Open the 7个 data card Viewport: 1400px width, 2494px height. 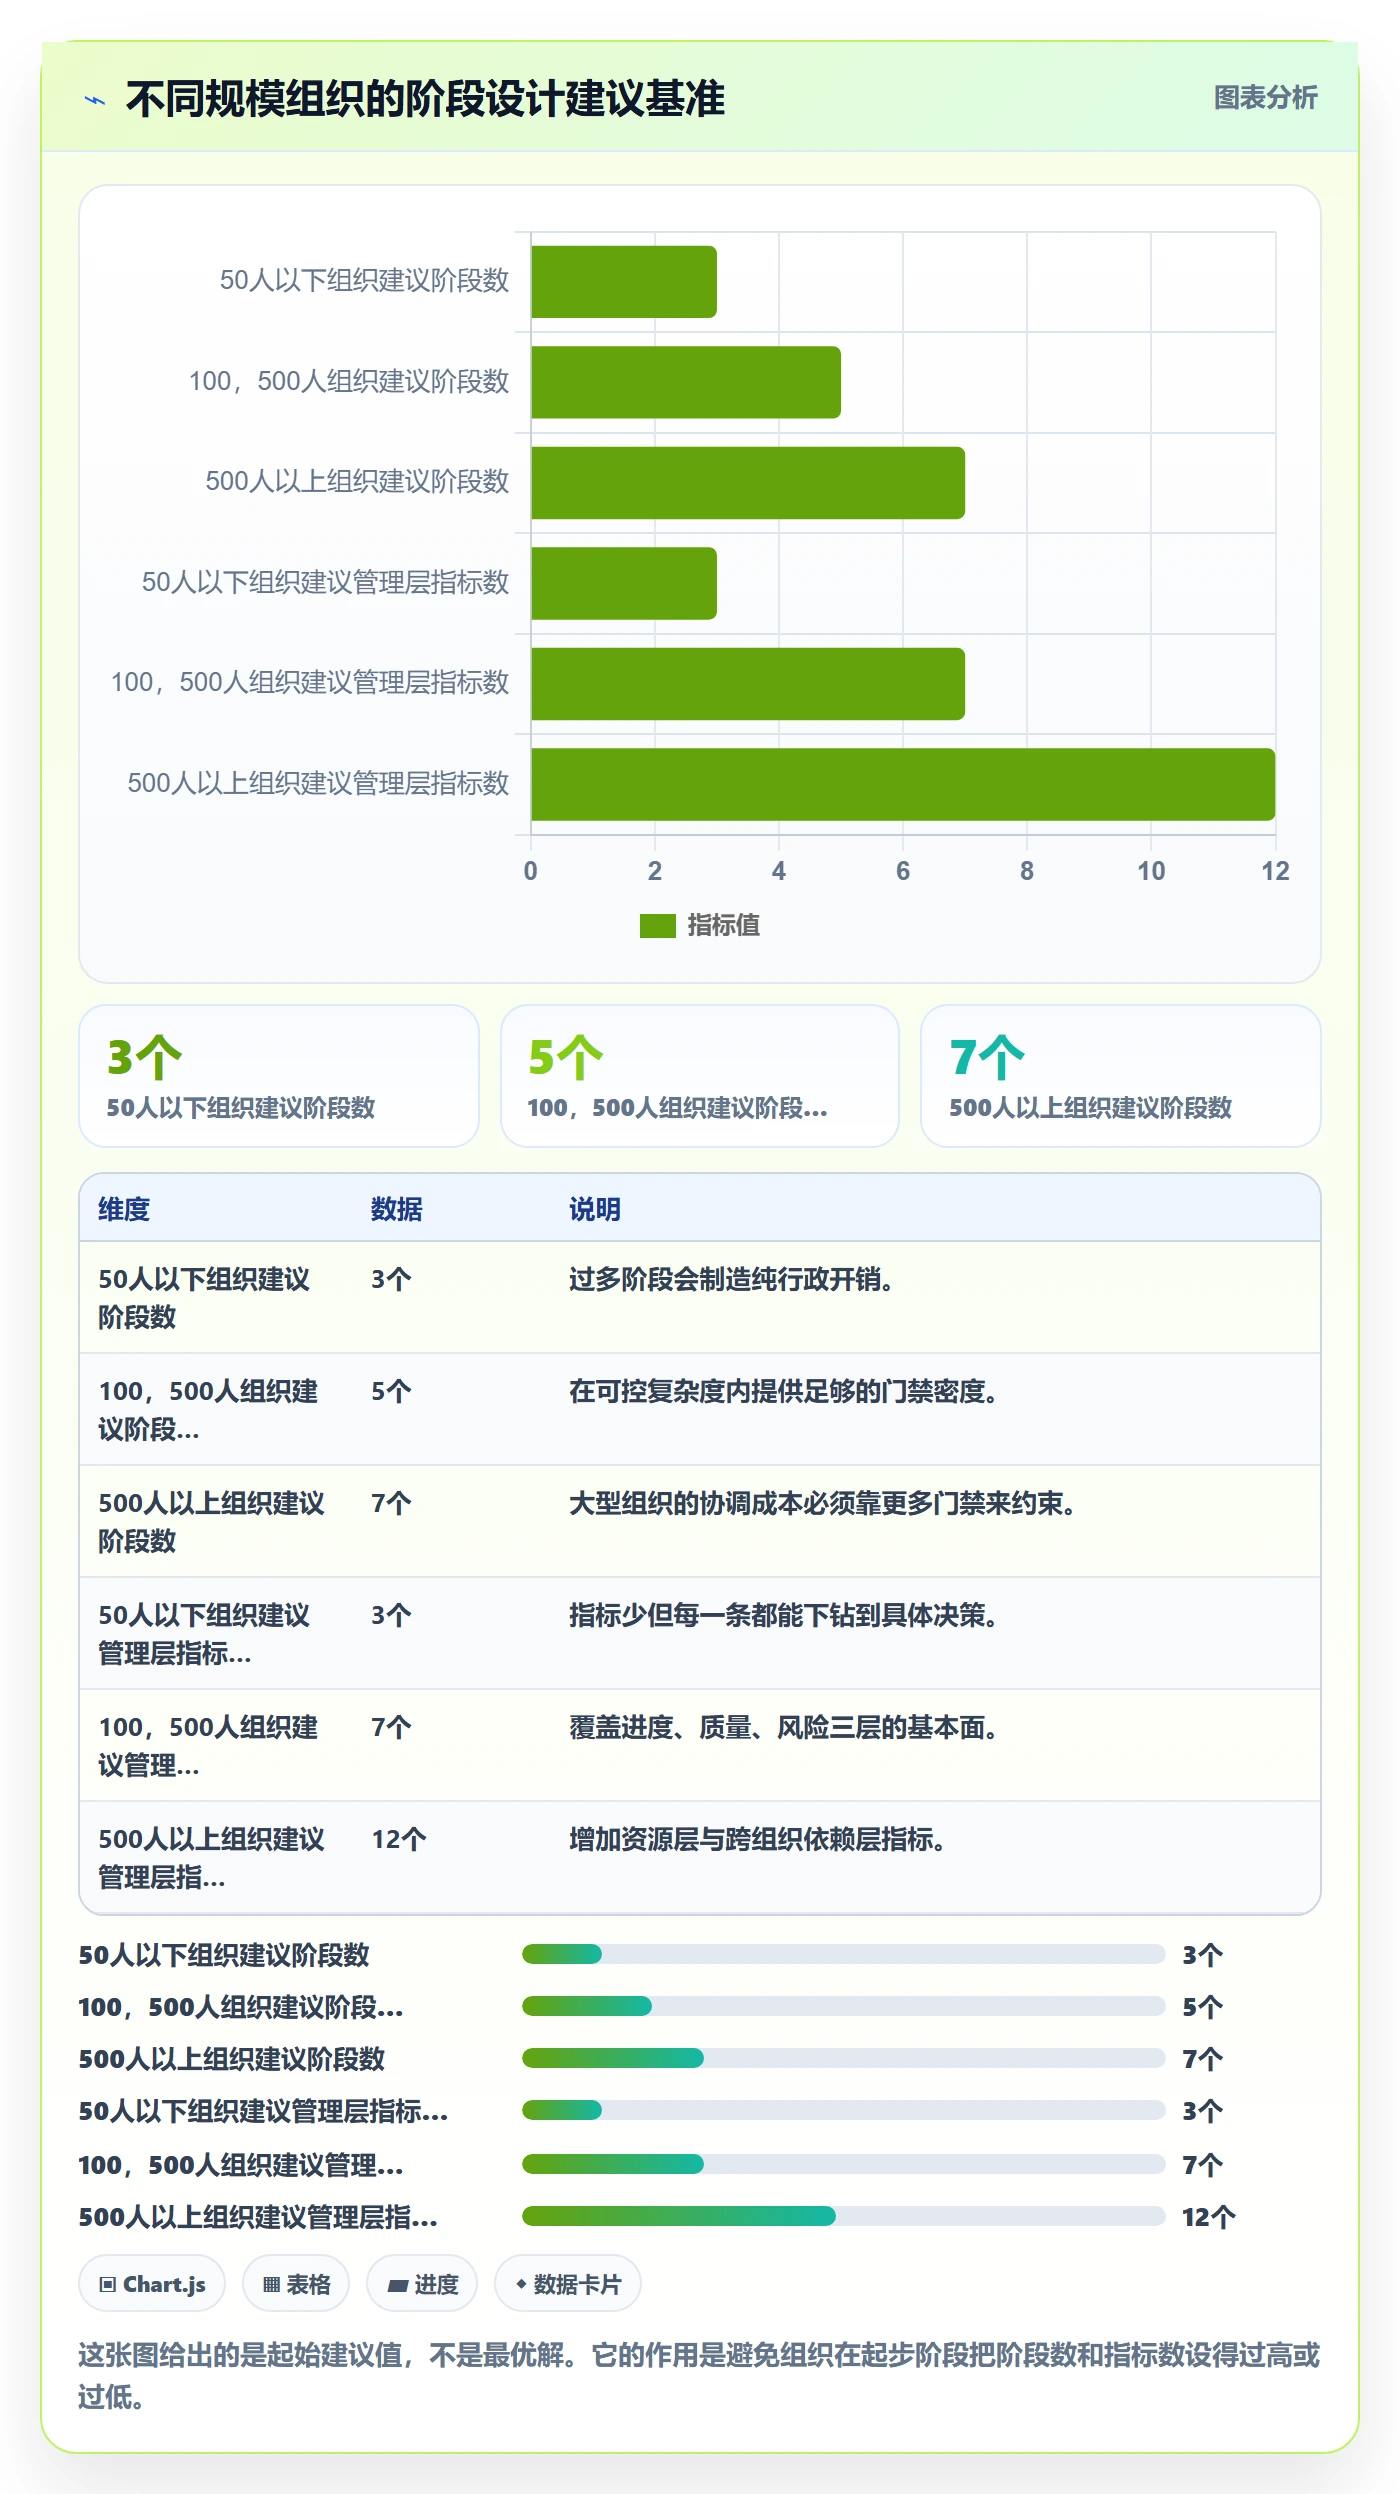point(1121,1076)
